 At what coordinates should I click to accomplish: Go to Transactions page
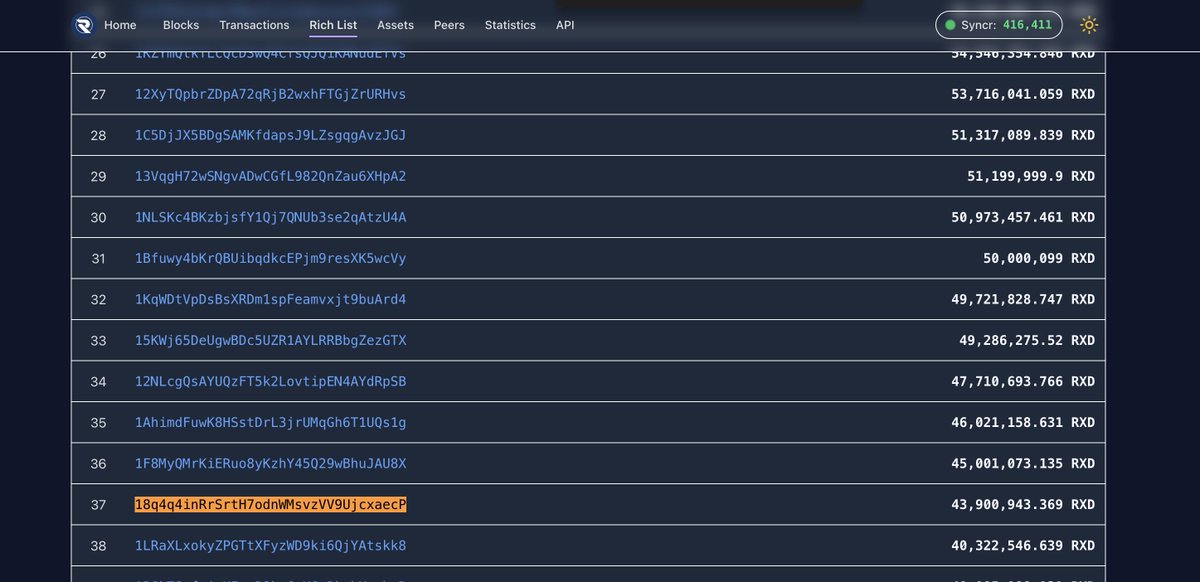254,25
